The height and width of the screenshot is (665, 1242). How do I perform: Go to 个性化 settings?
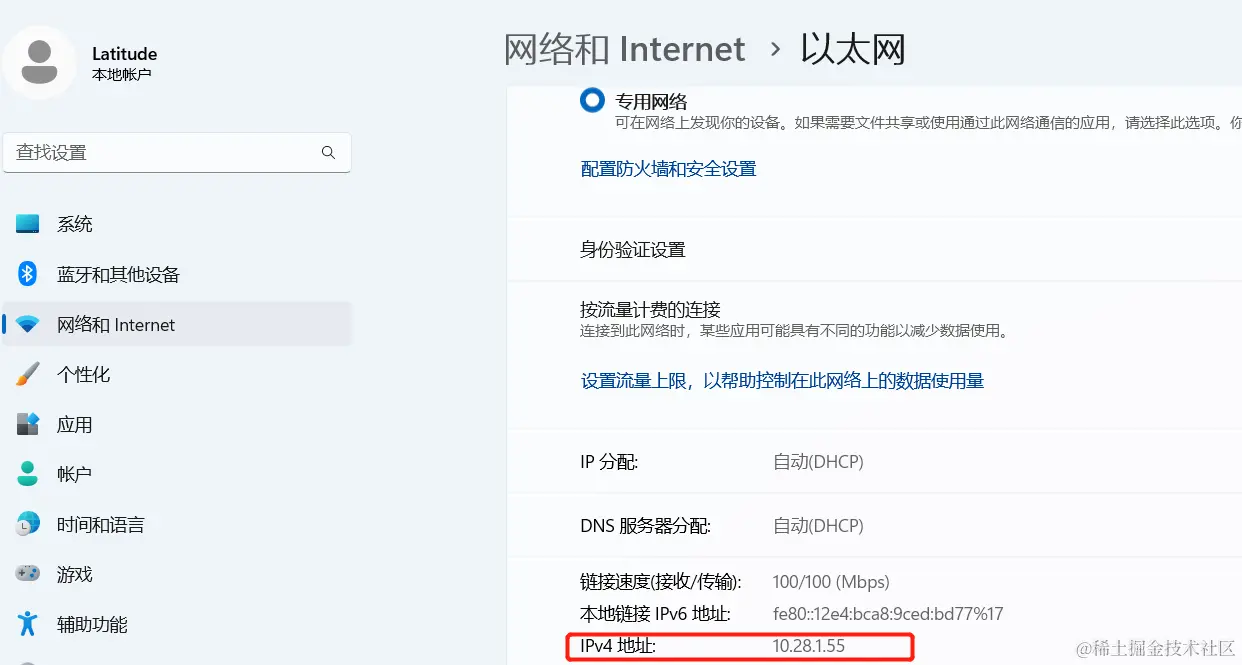click(177, 375)
